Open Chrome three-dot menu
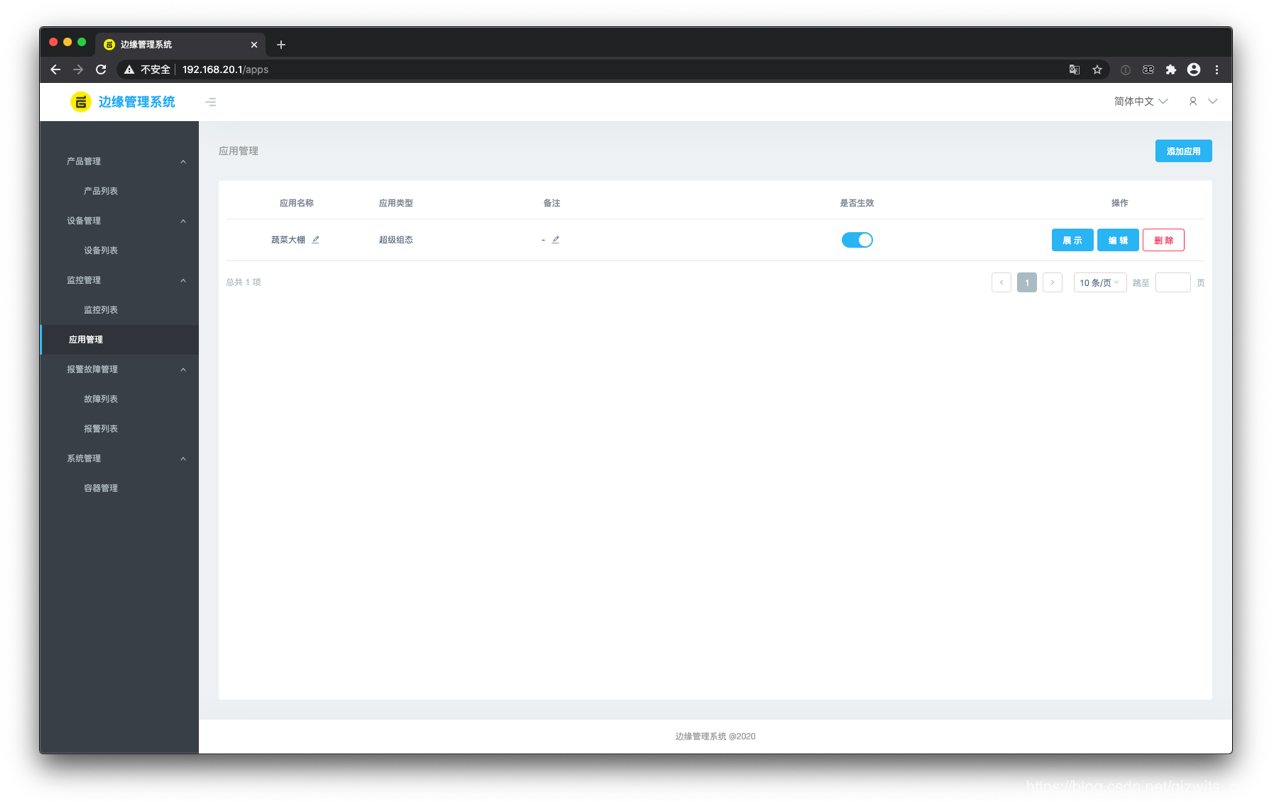The height and width of the screenshot is (806, 1272). click(x=1217, y=70)
